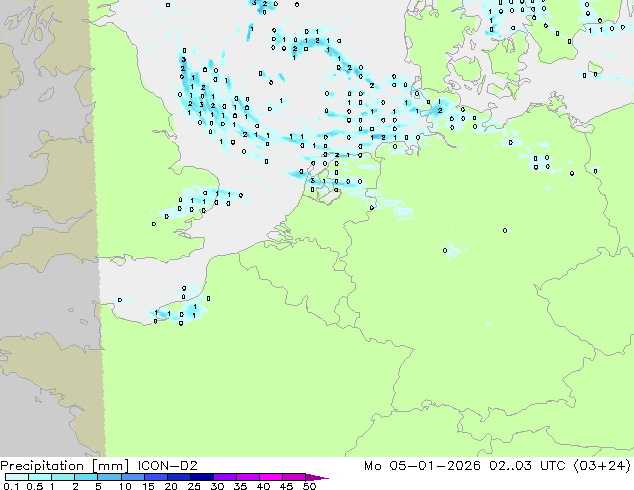Click the "Mo 05-01-2026" date text

click(x=422, y=466)
